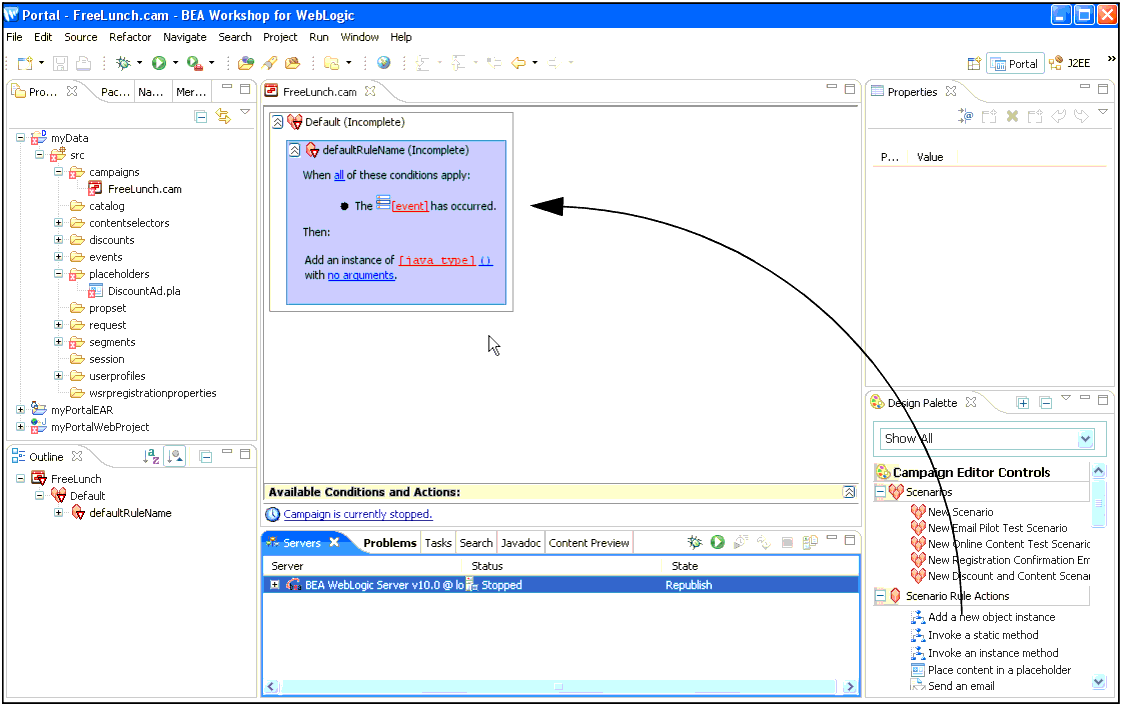Collapse the Scenarios palette group
This screenshot has height=706, width=1122.
pos(881,491)
